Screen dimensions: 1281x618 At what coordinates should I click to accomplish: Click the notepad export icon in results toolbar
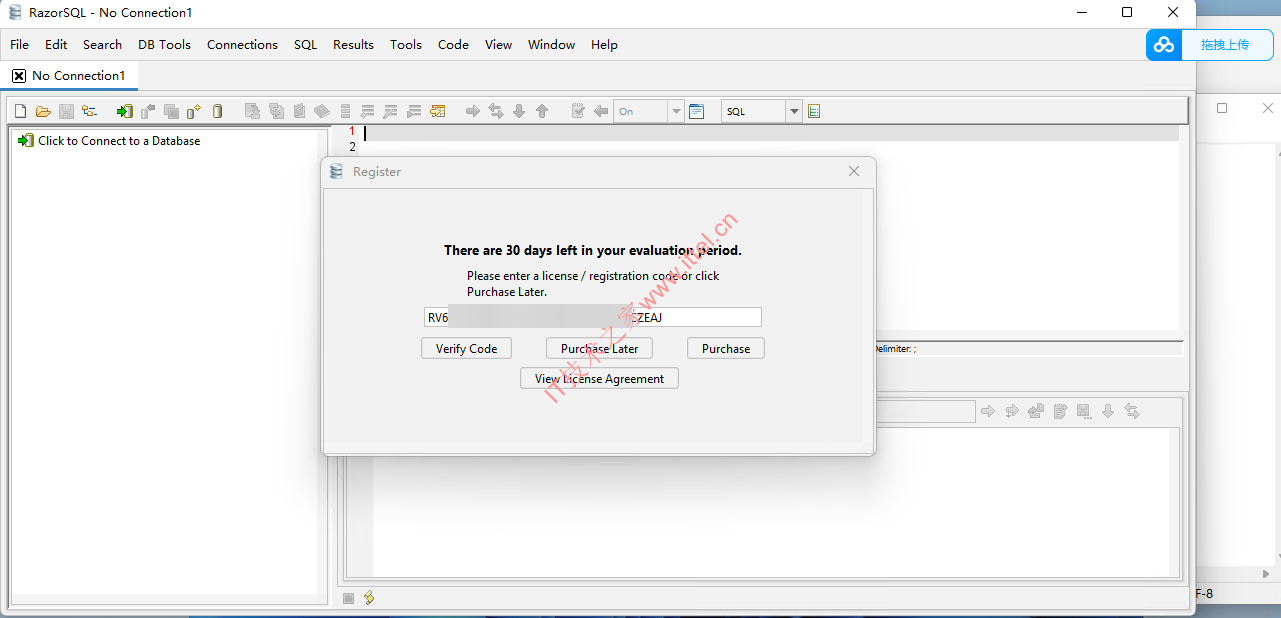click(1060, 411)
